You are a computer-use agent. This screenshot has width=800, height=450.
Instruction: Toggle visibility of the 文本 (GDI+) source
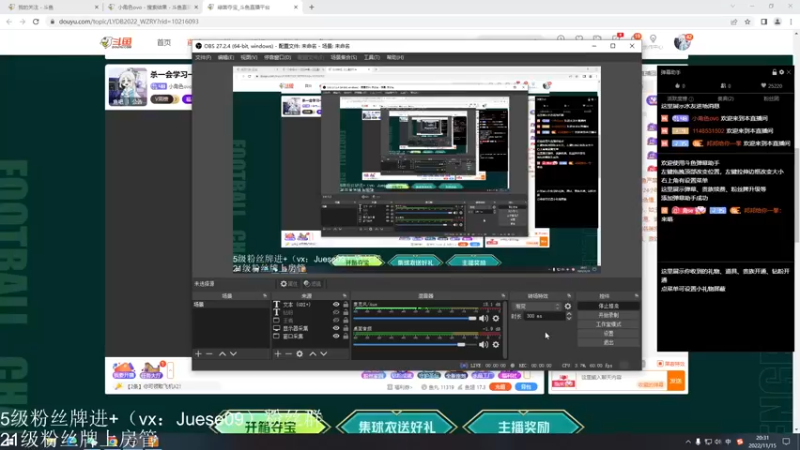click(336, 305)
